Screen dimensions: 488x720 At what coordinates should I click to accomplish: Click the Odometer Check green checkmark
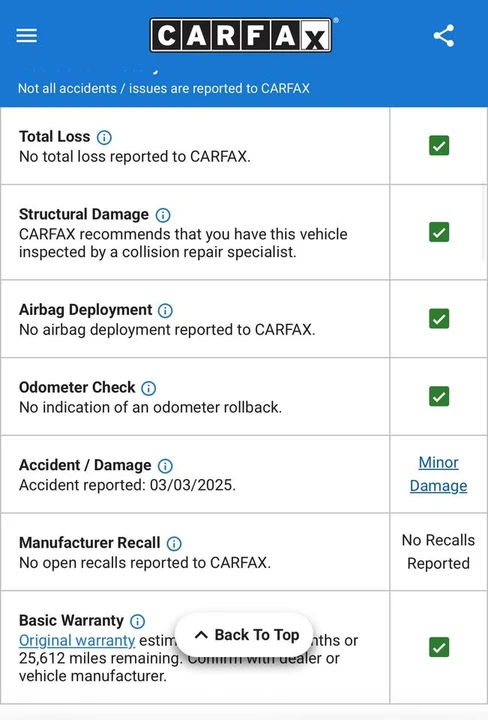(439, 396)
